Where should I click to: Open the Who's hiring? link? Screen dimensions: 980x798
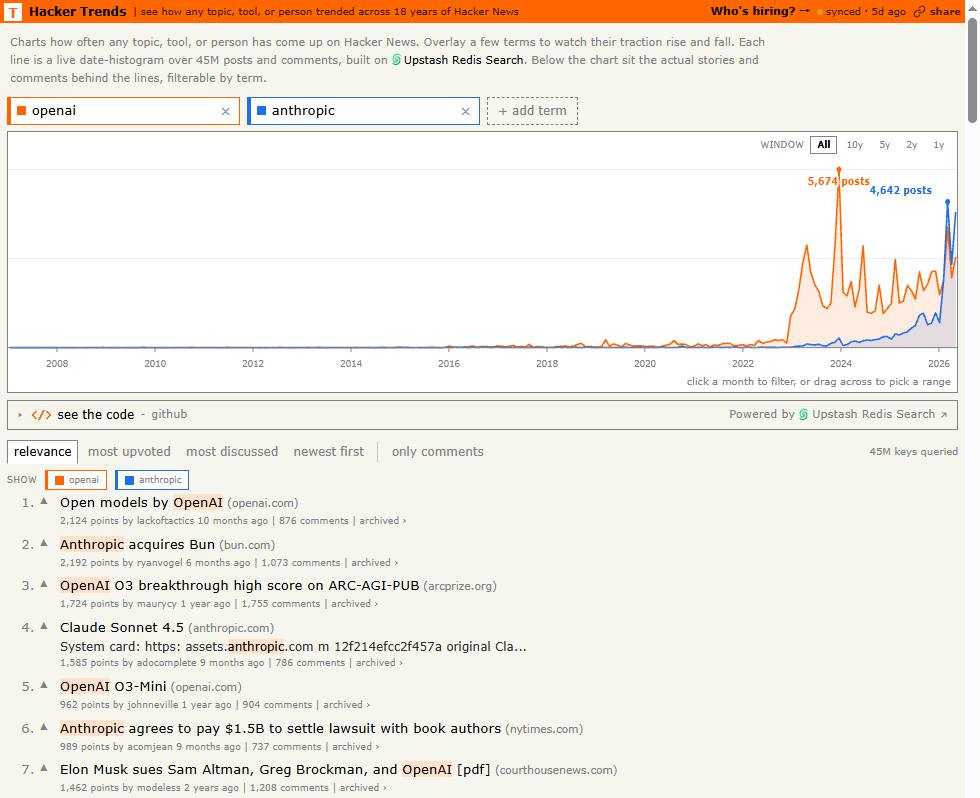click(760, 11)
